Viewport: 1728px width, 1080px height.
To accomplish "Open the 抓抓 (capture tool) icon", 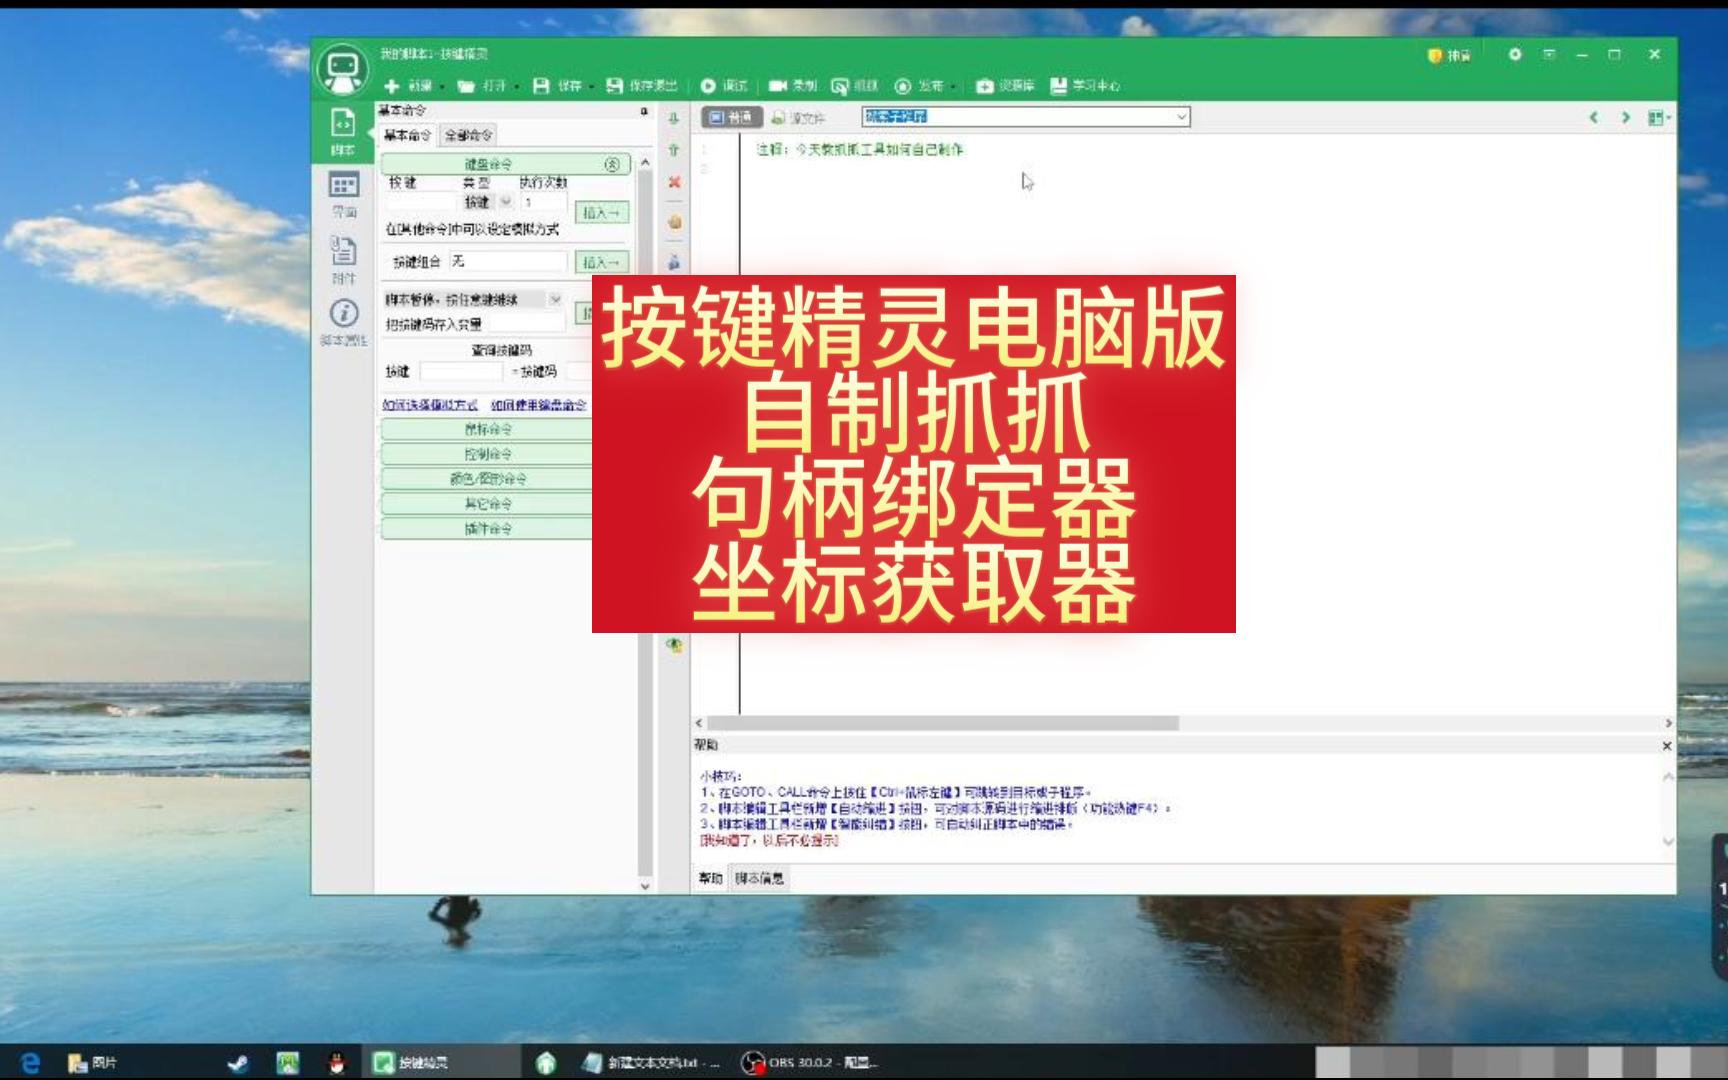I will 840,86.
